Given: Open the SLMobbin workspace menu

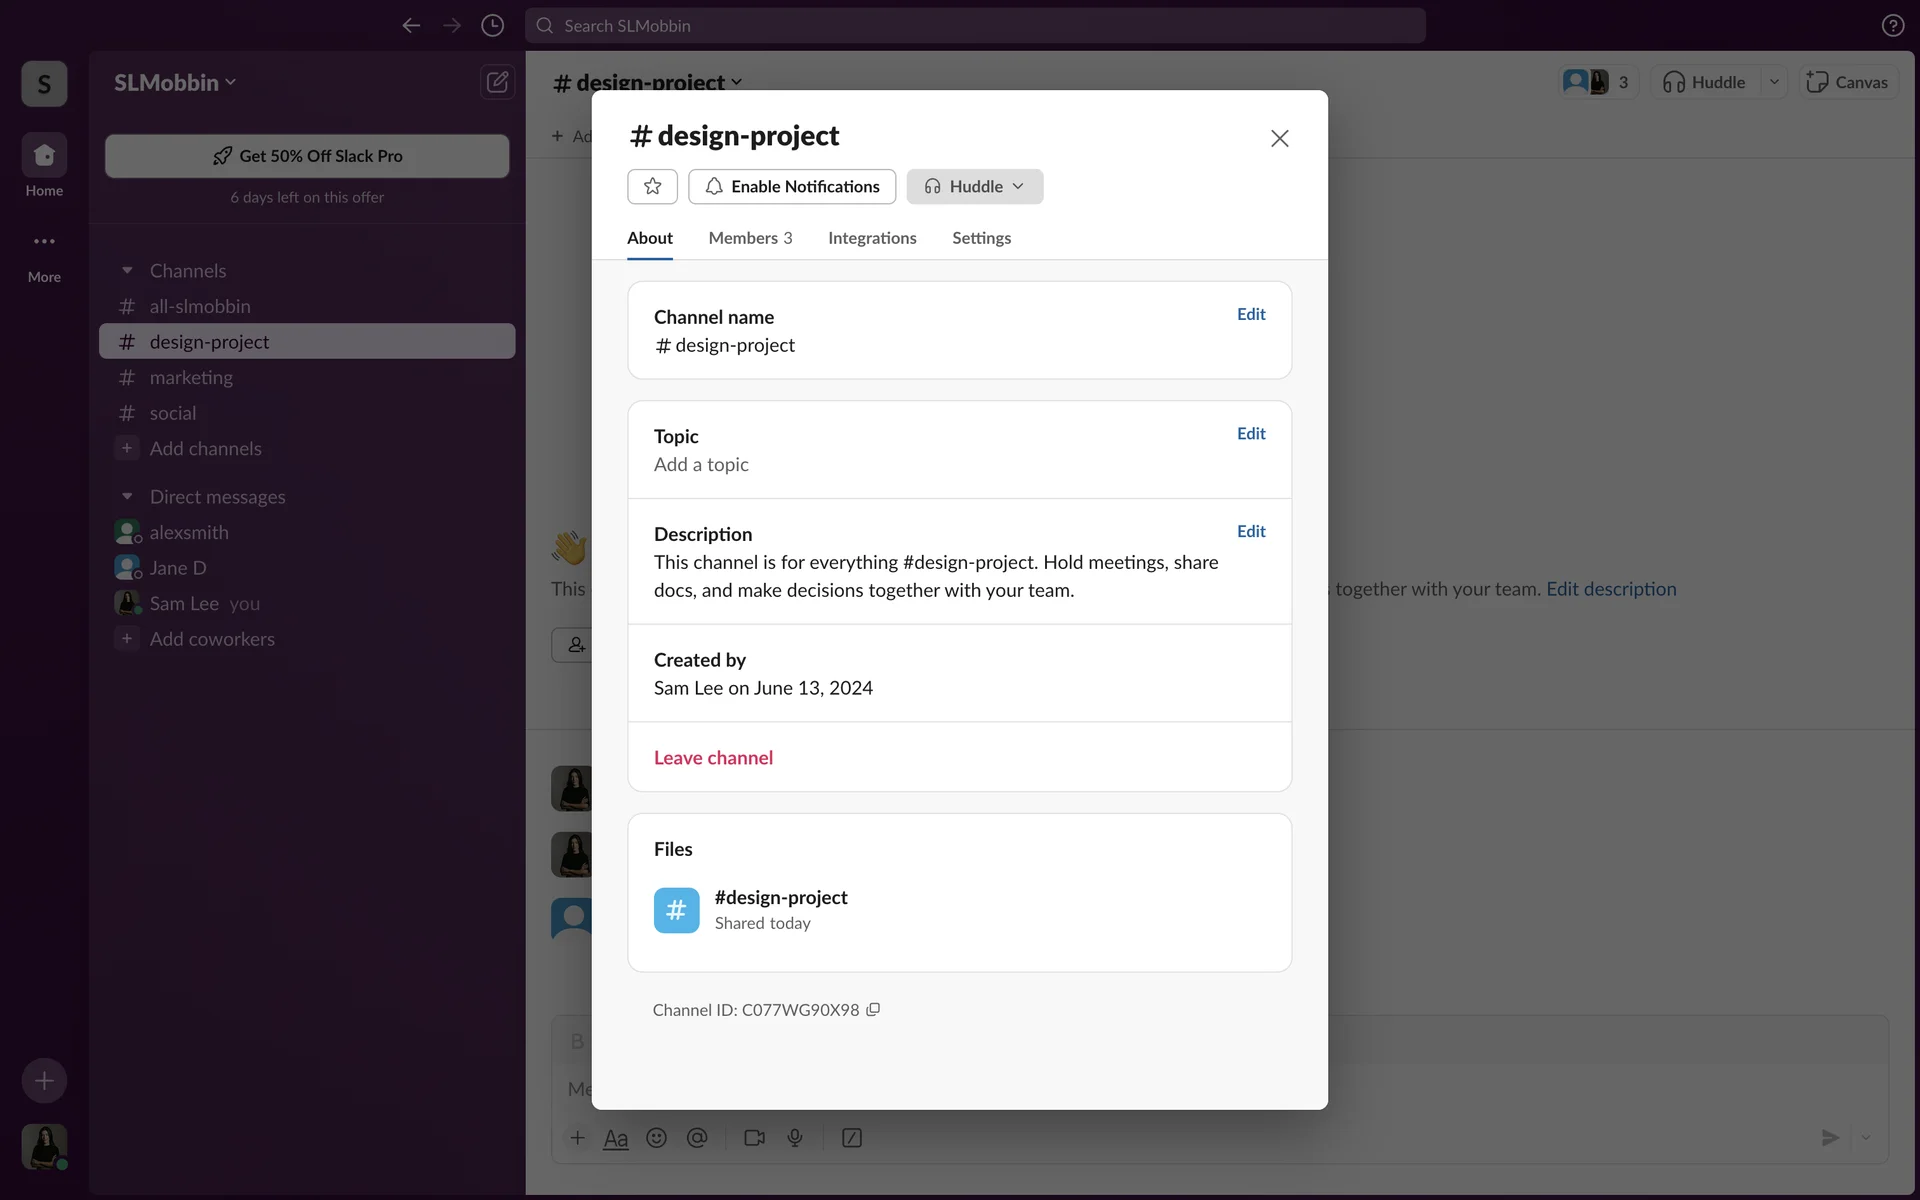Looking at the screenshot, I should coord(175,83).
